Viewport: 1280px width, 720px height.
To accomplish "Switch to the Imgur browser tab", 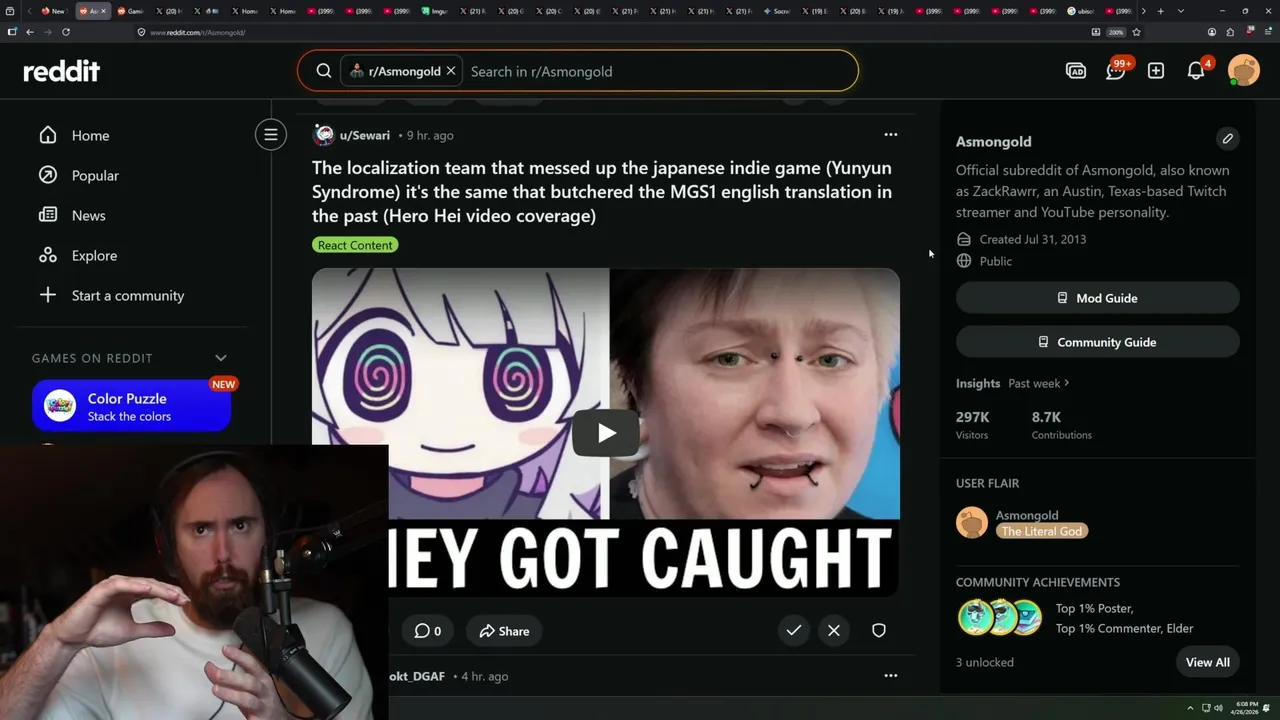I will (434, 11).
